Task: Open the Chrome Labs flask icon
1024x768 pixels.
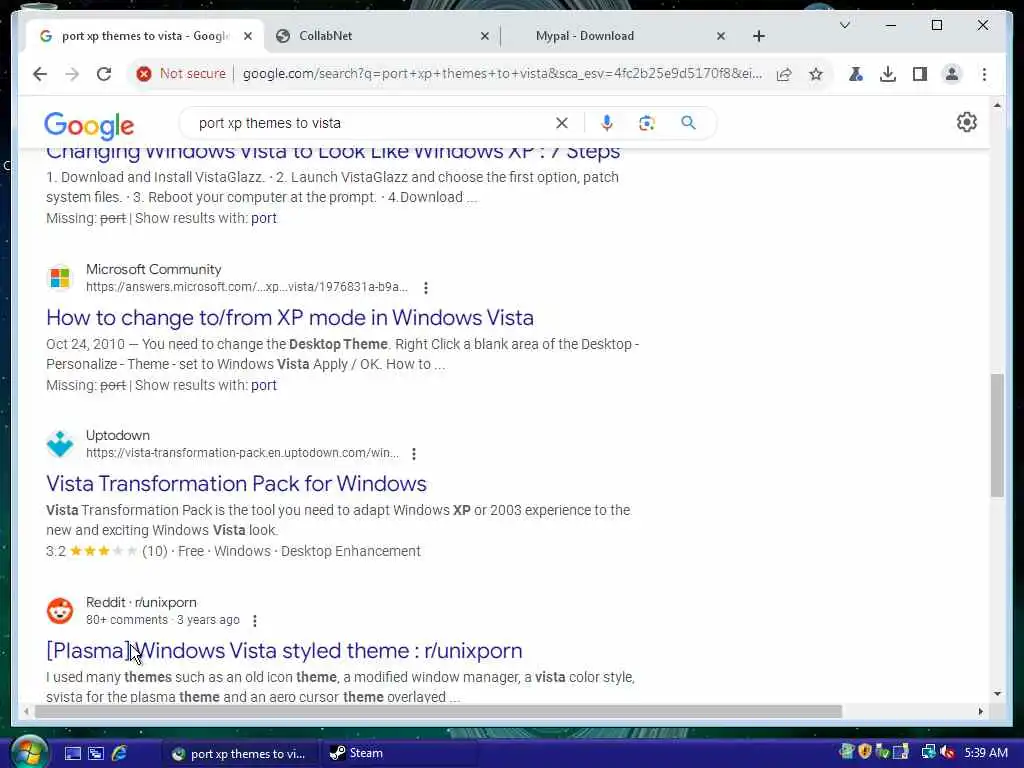Action: [856, 74]
